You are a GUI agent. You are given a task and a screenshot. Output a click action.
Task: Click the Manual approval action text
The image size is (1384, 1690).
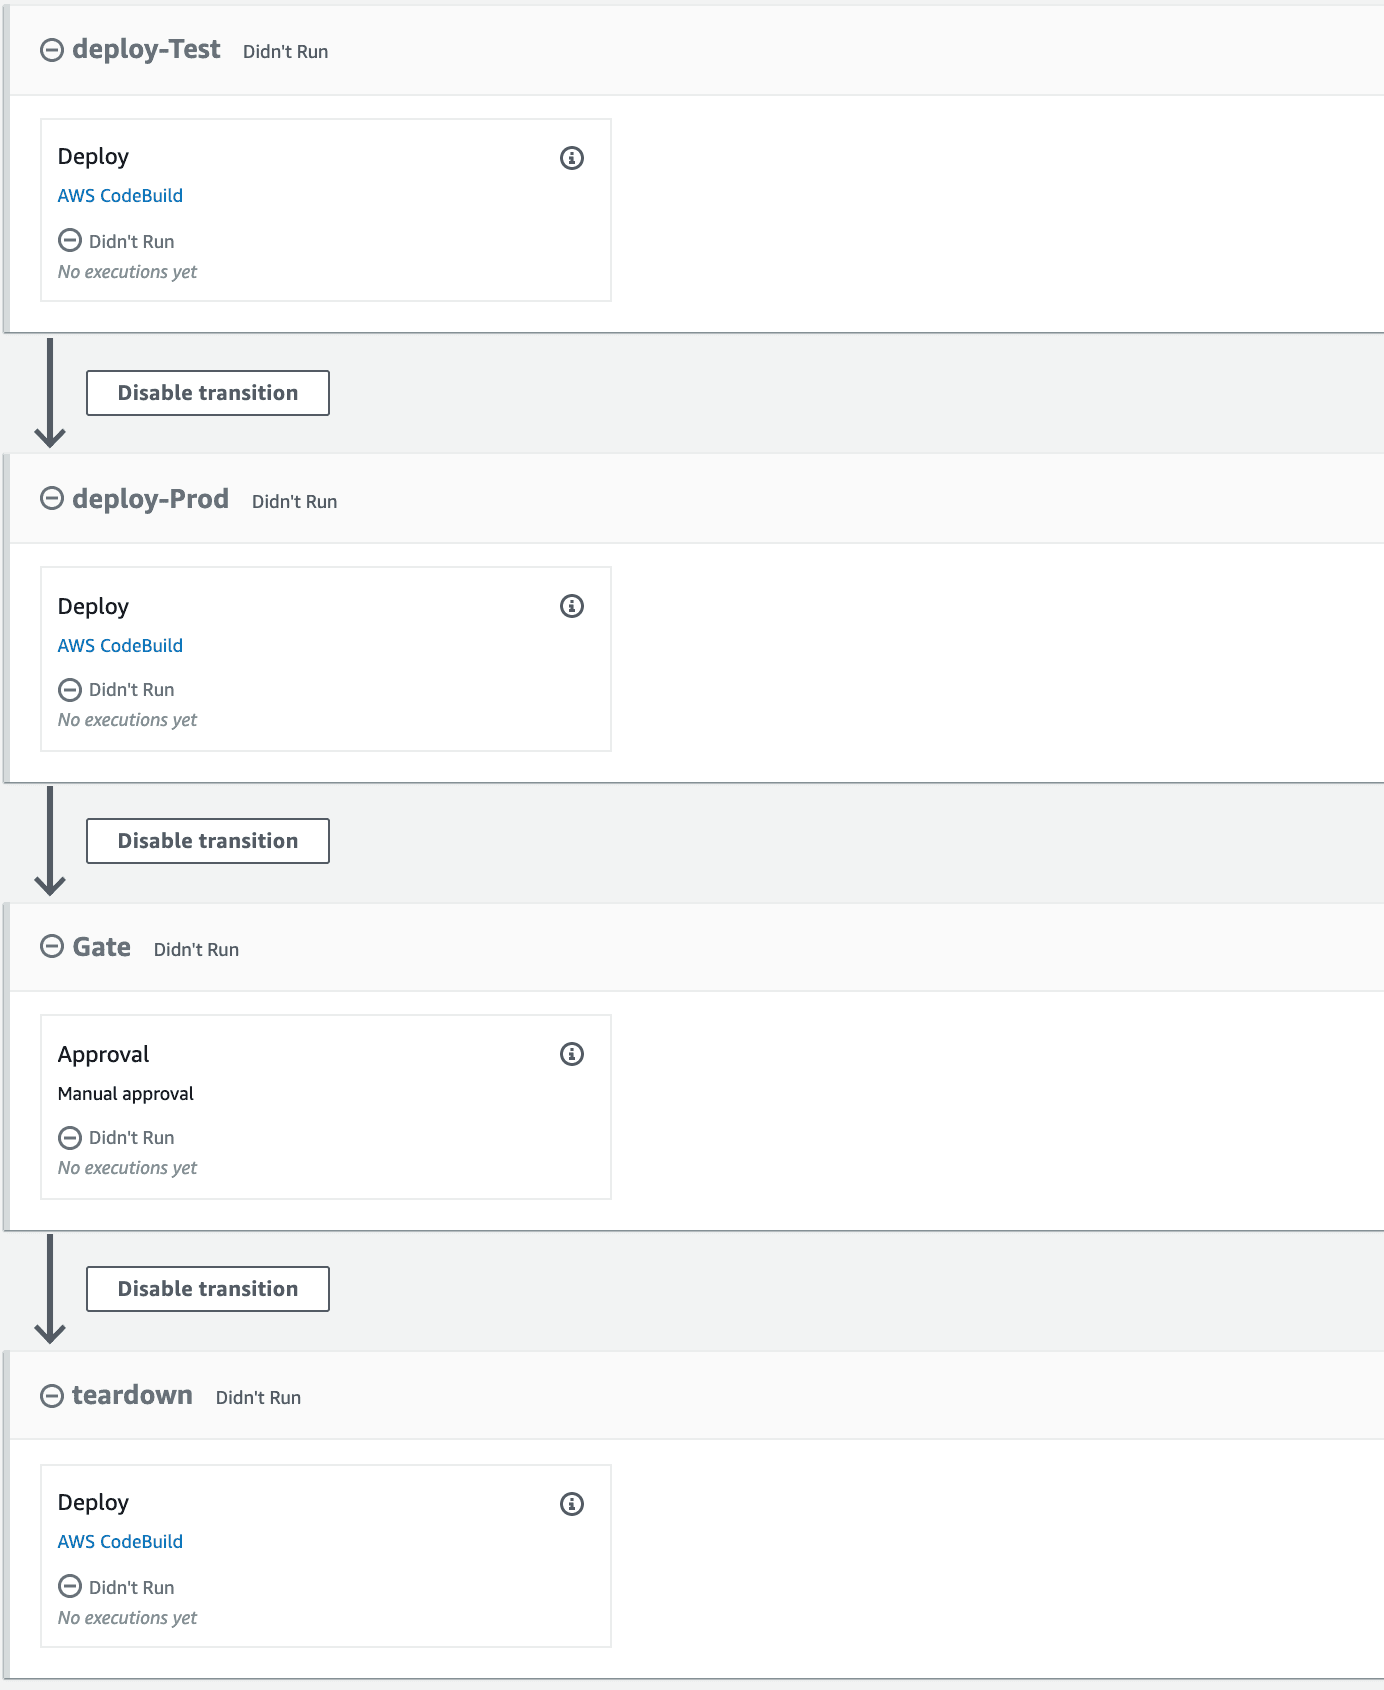[126, 1094]
